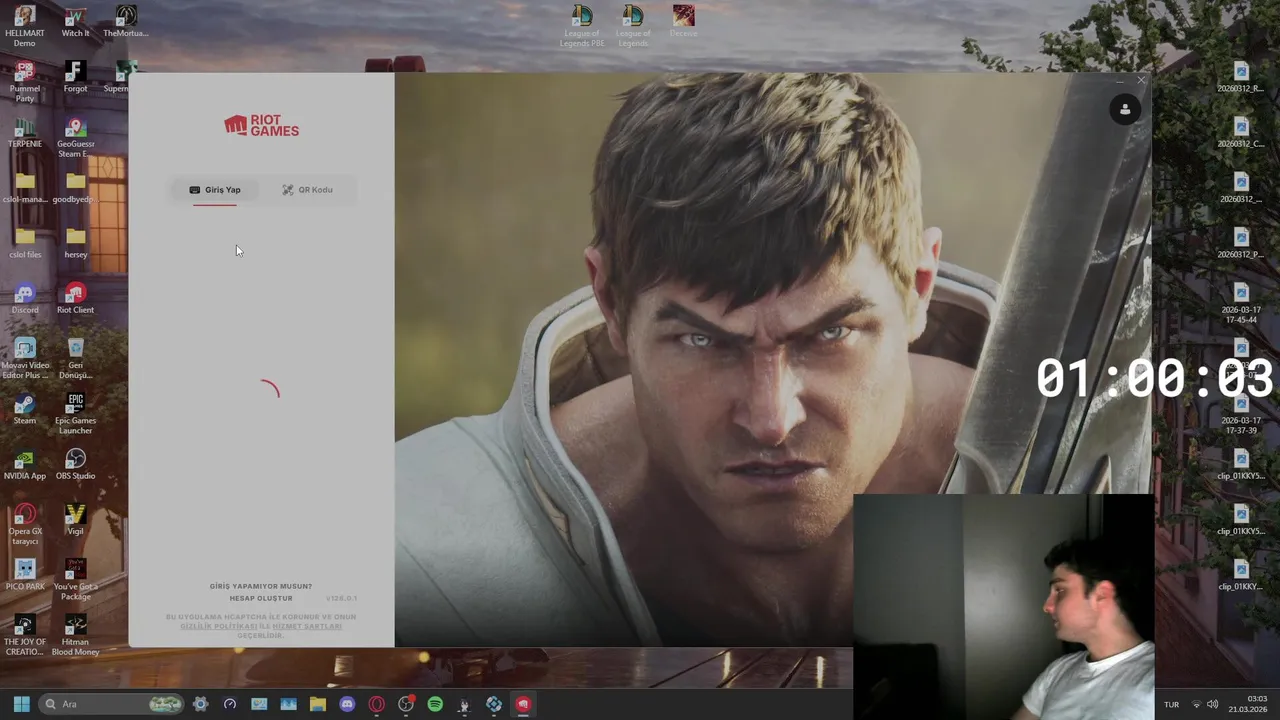Select Riot Client desktop shortcut

tap(75, 298)
